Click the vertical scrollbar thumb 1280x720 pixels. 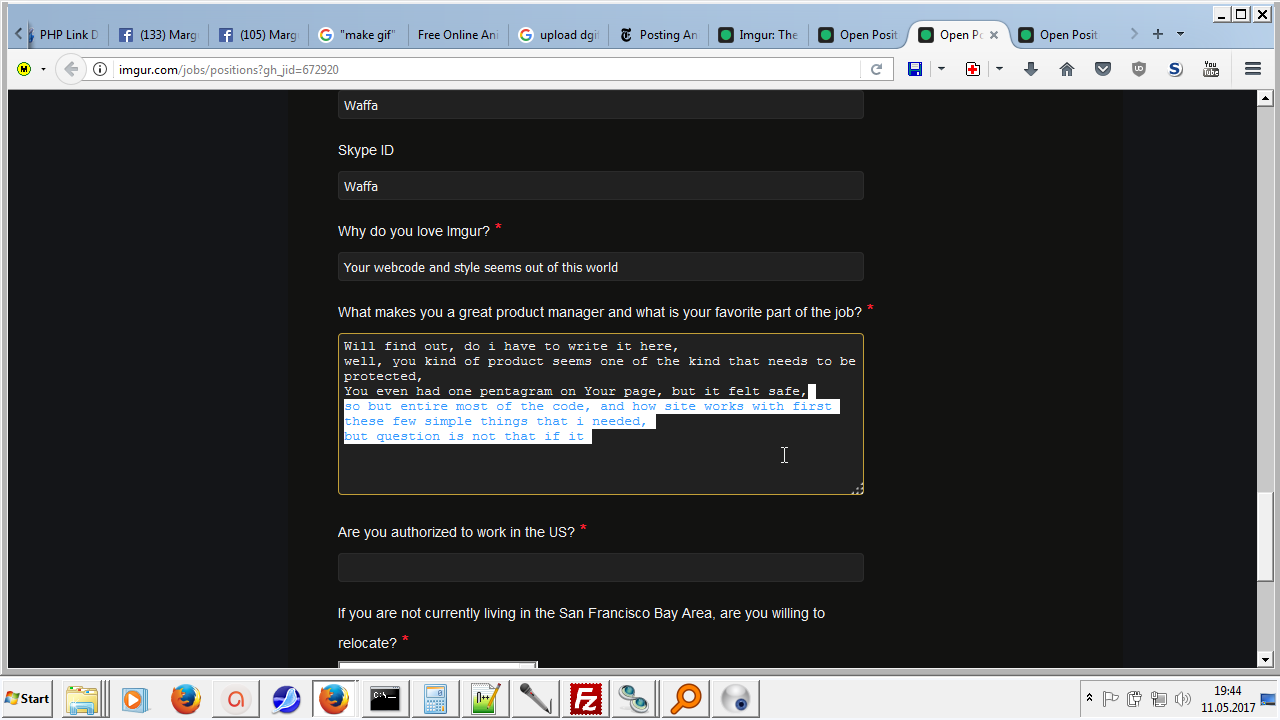coord(1265,538)
